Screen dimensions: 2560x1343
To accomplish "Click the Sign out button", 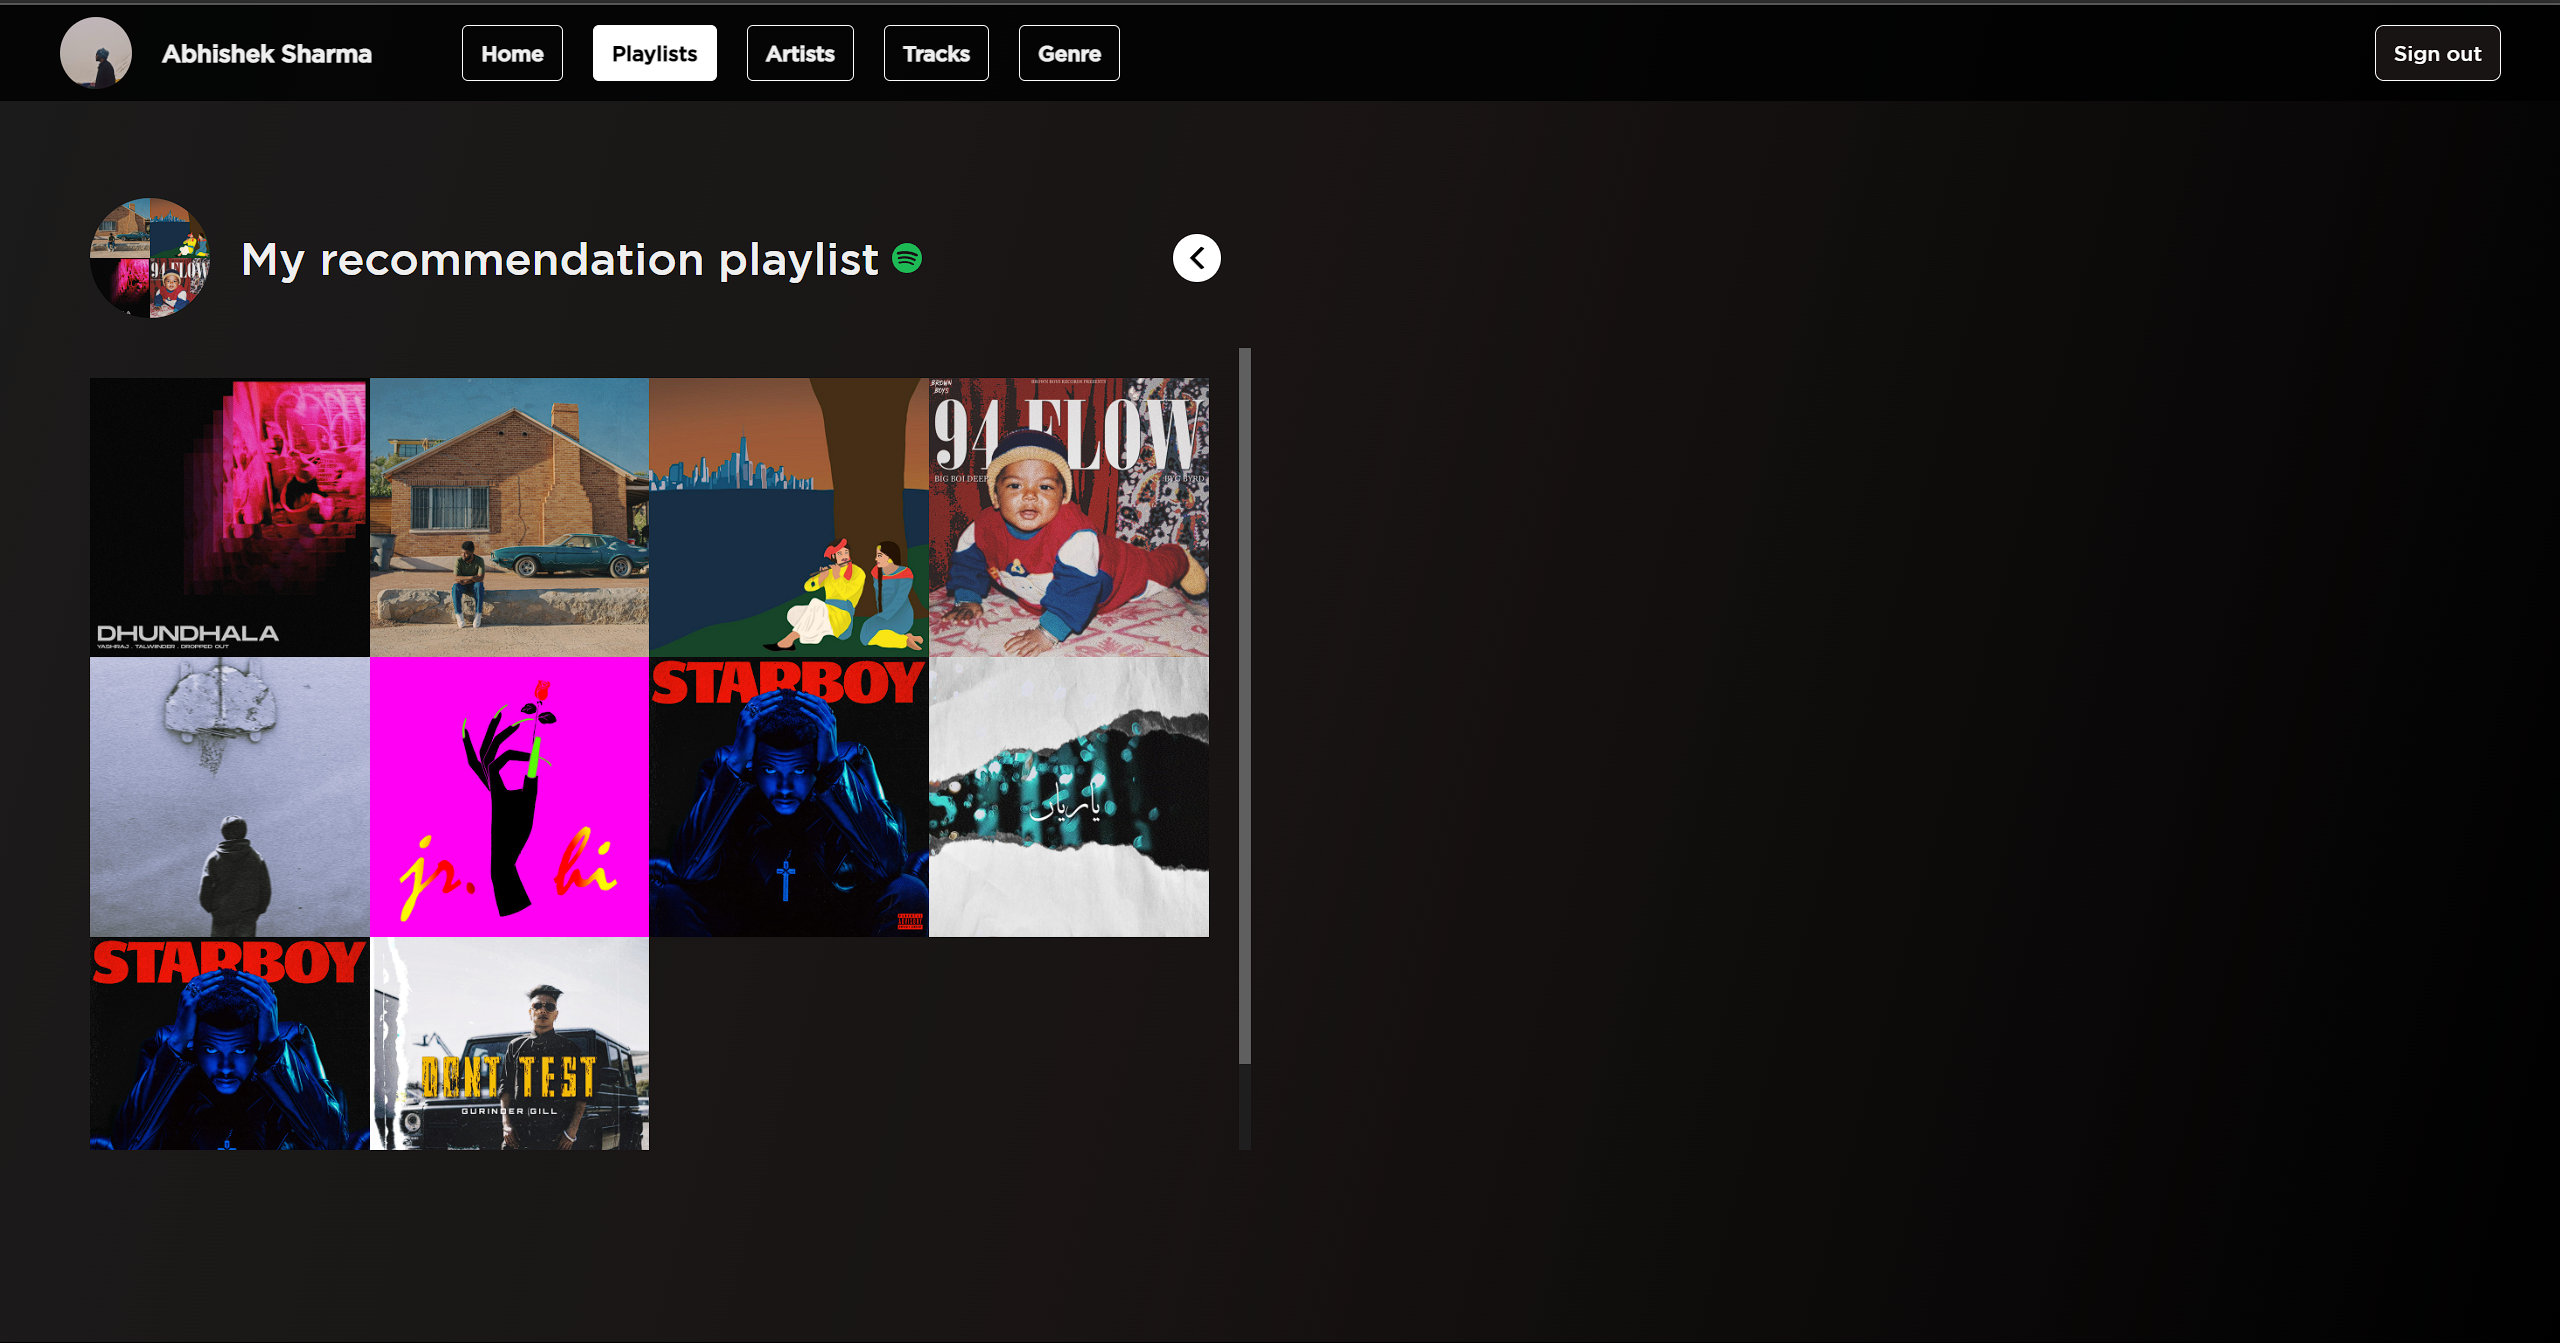I will coord(2437,53).
